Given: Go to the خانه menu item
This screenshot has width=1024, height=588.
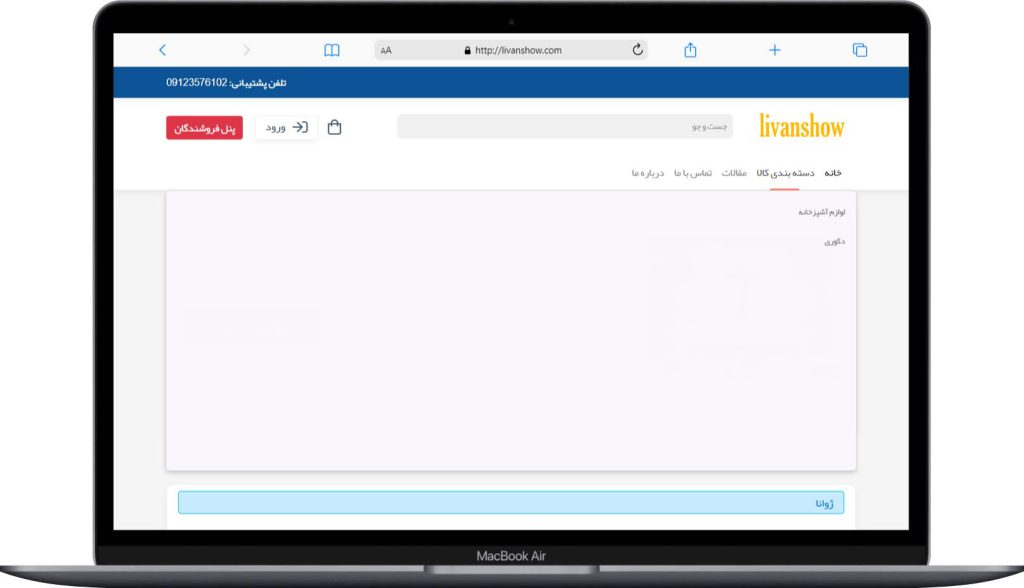Looking at the screenshot, I should click(x=832, y=173).
